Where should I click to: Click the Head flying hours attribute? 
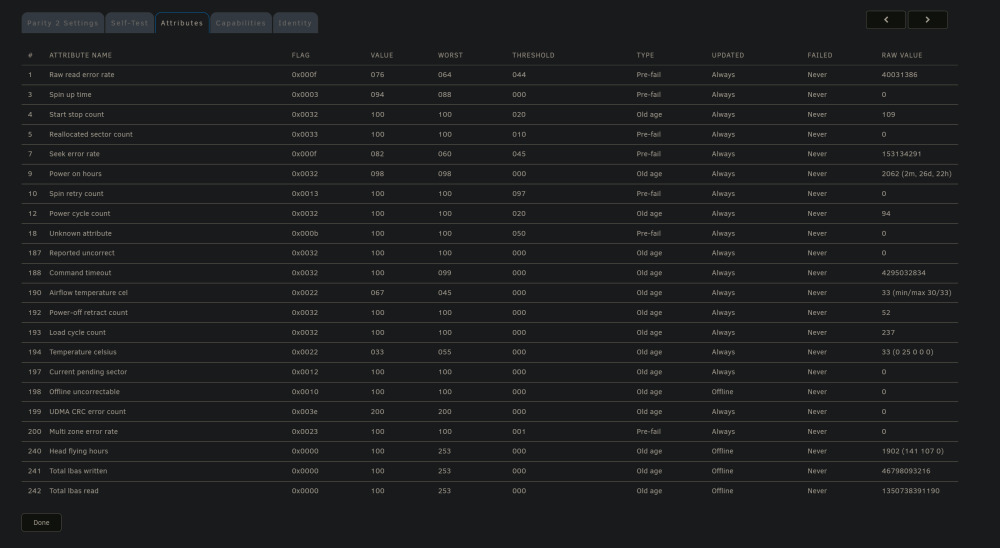pyautogui.click(x=78, y=451)
